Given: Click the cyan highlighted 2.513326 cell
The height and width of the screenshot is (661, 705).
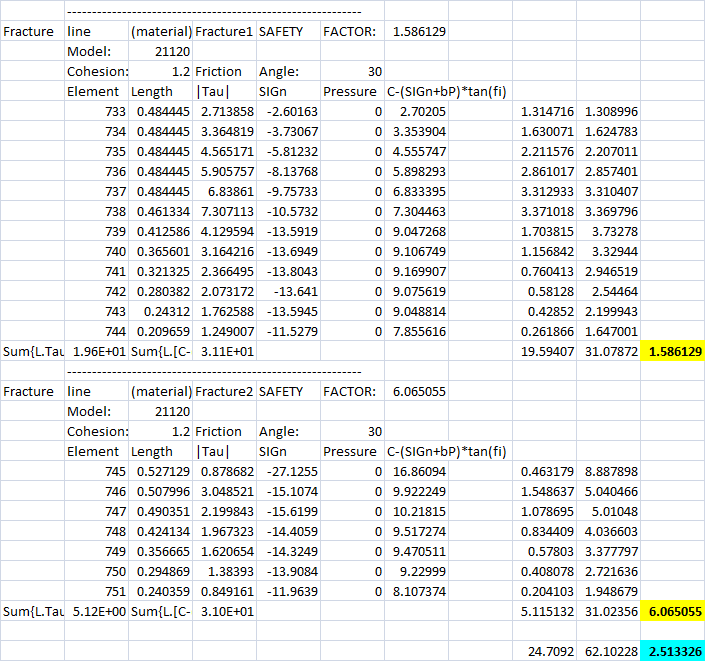Looking at the screenshot, I should click(672, 651).
